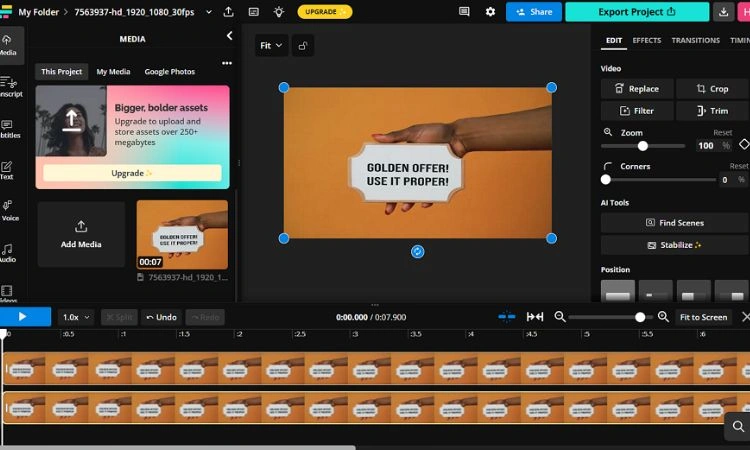Screen dimensions: 750x450
Task: Open the comments icon in the top bar
Action: click(464, 11)
